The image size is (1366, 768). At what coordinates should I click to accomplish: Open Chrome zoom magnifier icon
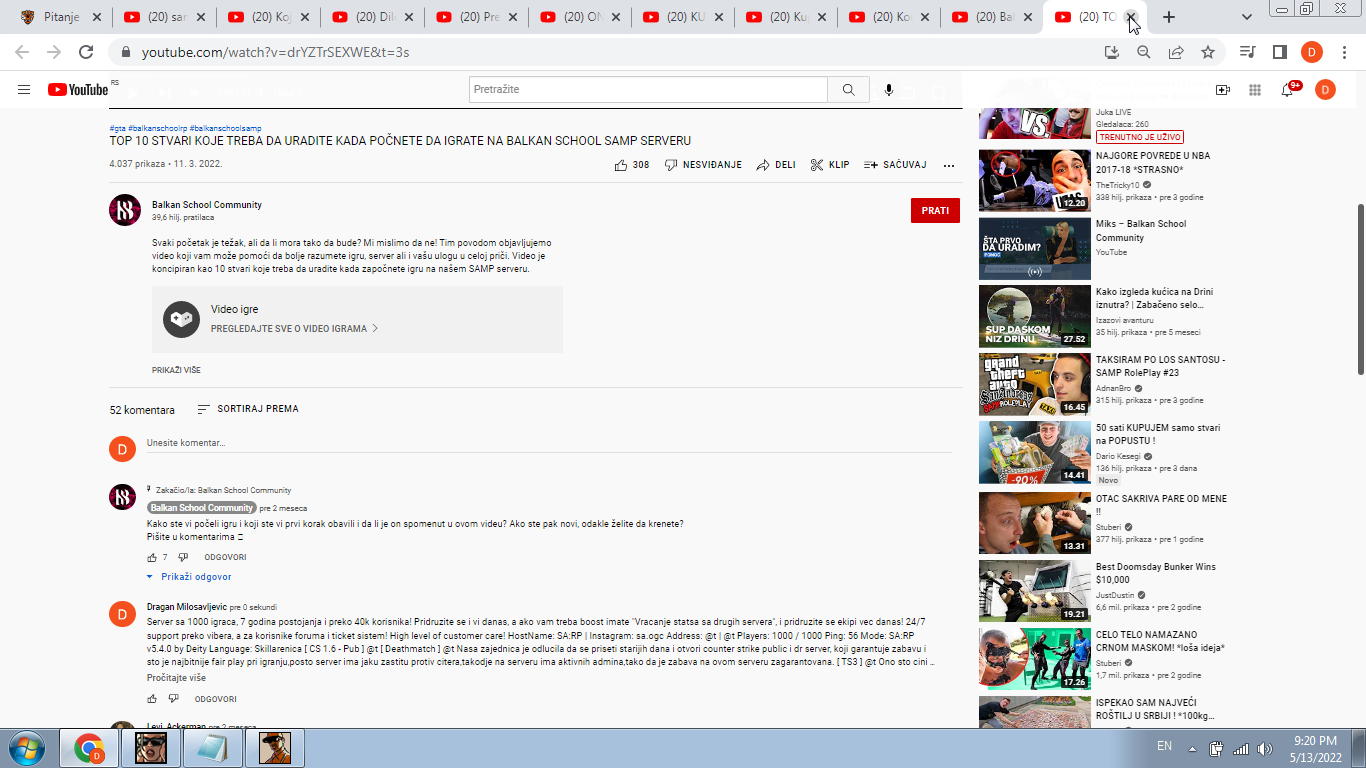tap(1144, 52)
